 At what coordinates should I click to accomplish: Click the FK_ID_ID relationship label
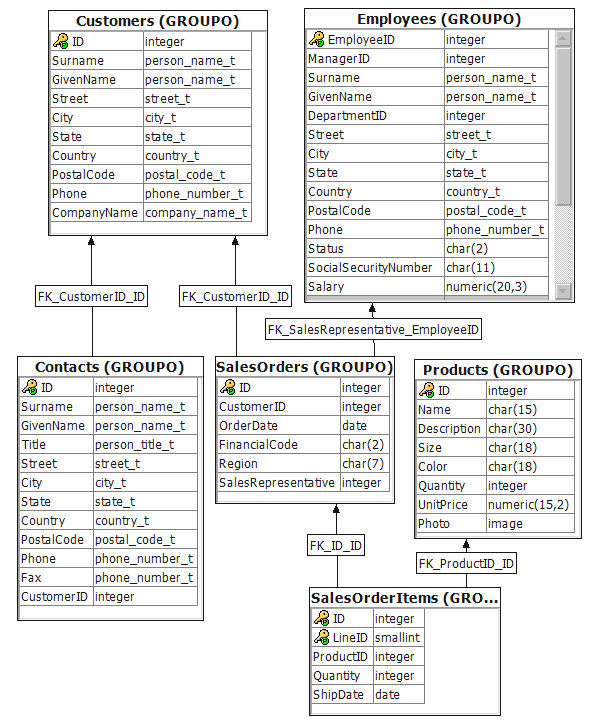pyautogui.click(x=336, y=546)
